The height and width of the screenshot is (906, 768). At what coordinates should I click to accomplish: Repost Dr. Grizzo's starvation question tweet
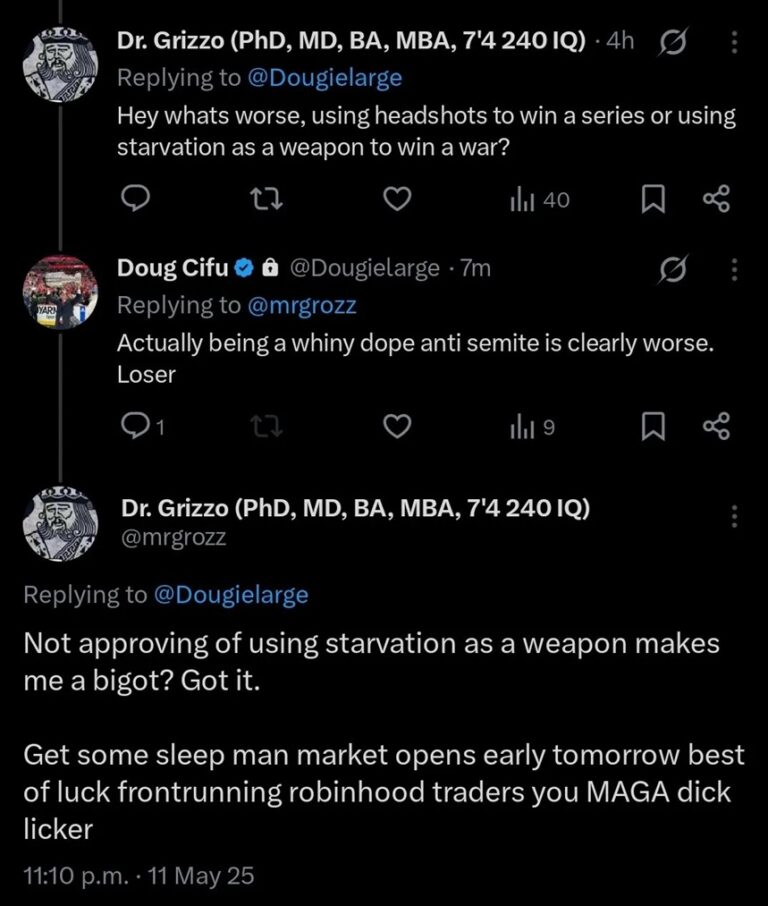(x=259, y=200)
